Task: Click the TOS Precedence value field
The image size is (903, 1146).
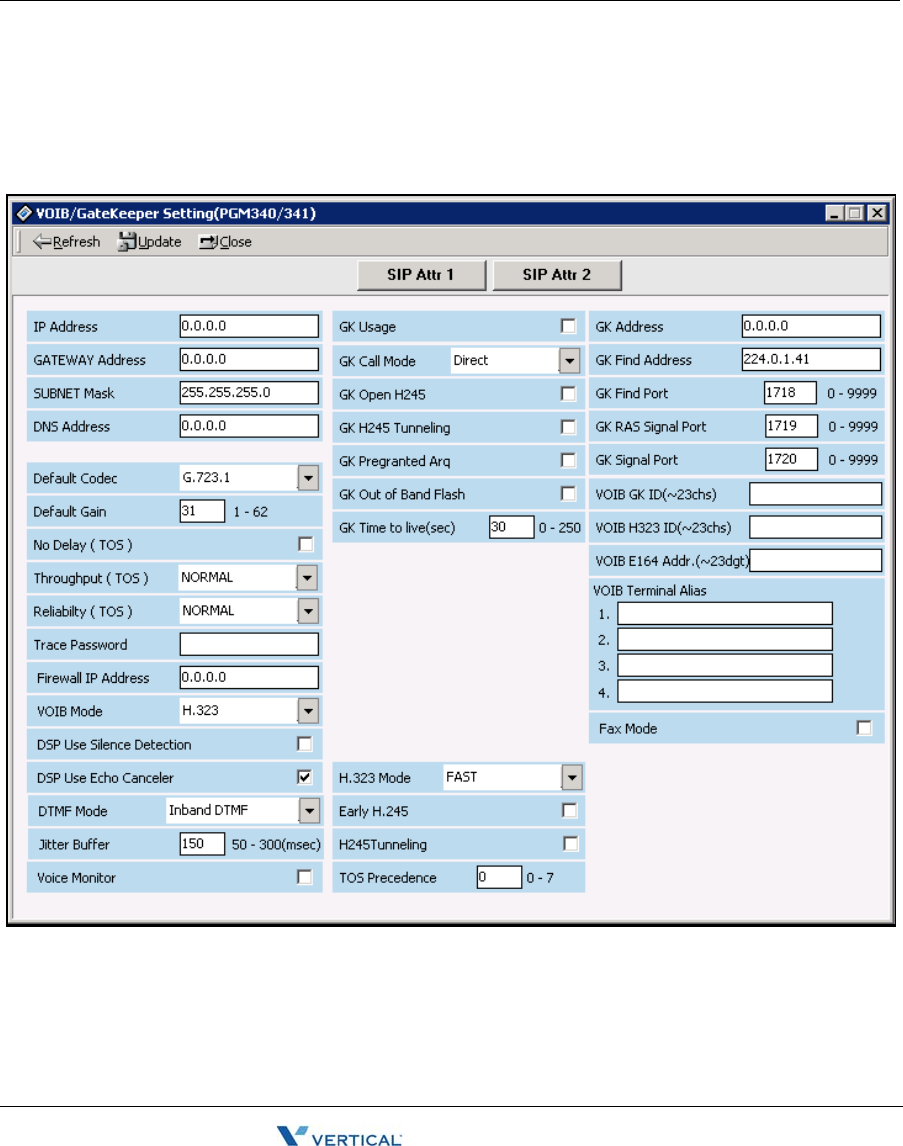Action: coord(500,877)
